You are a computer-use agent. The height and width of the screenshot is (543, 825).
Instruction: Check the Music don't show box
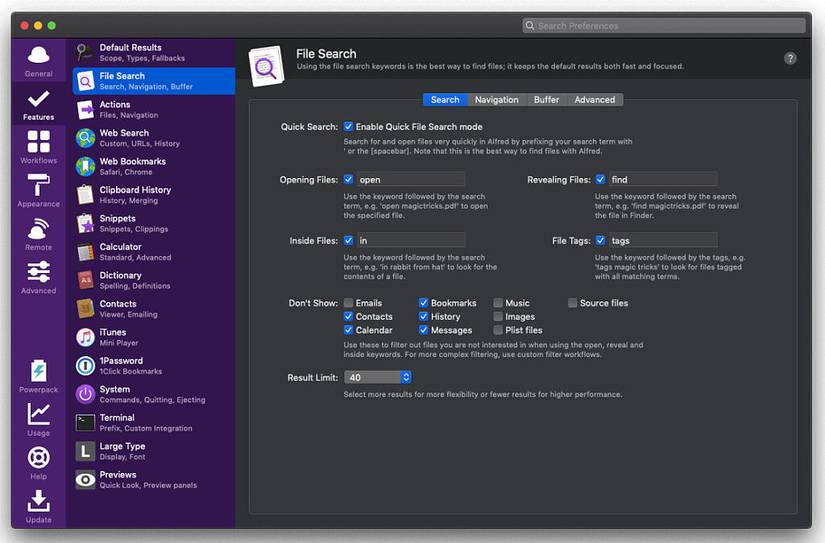[x=498, y=303]
